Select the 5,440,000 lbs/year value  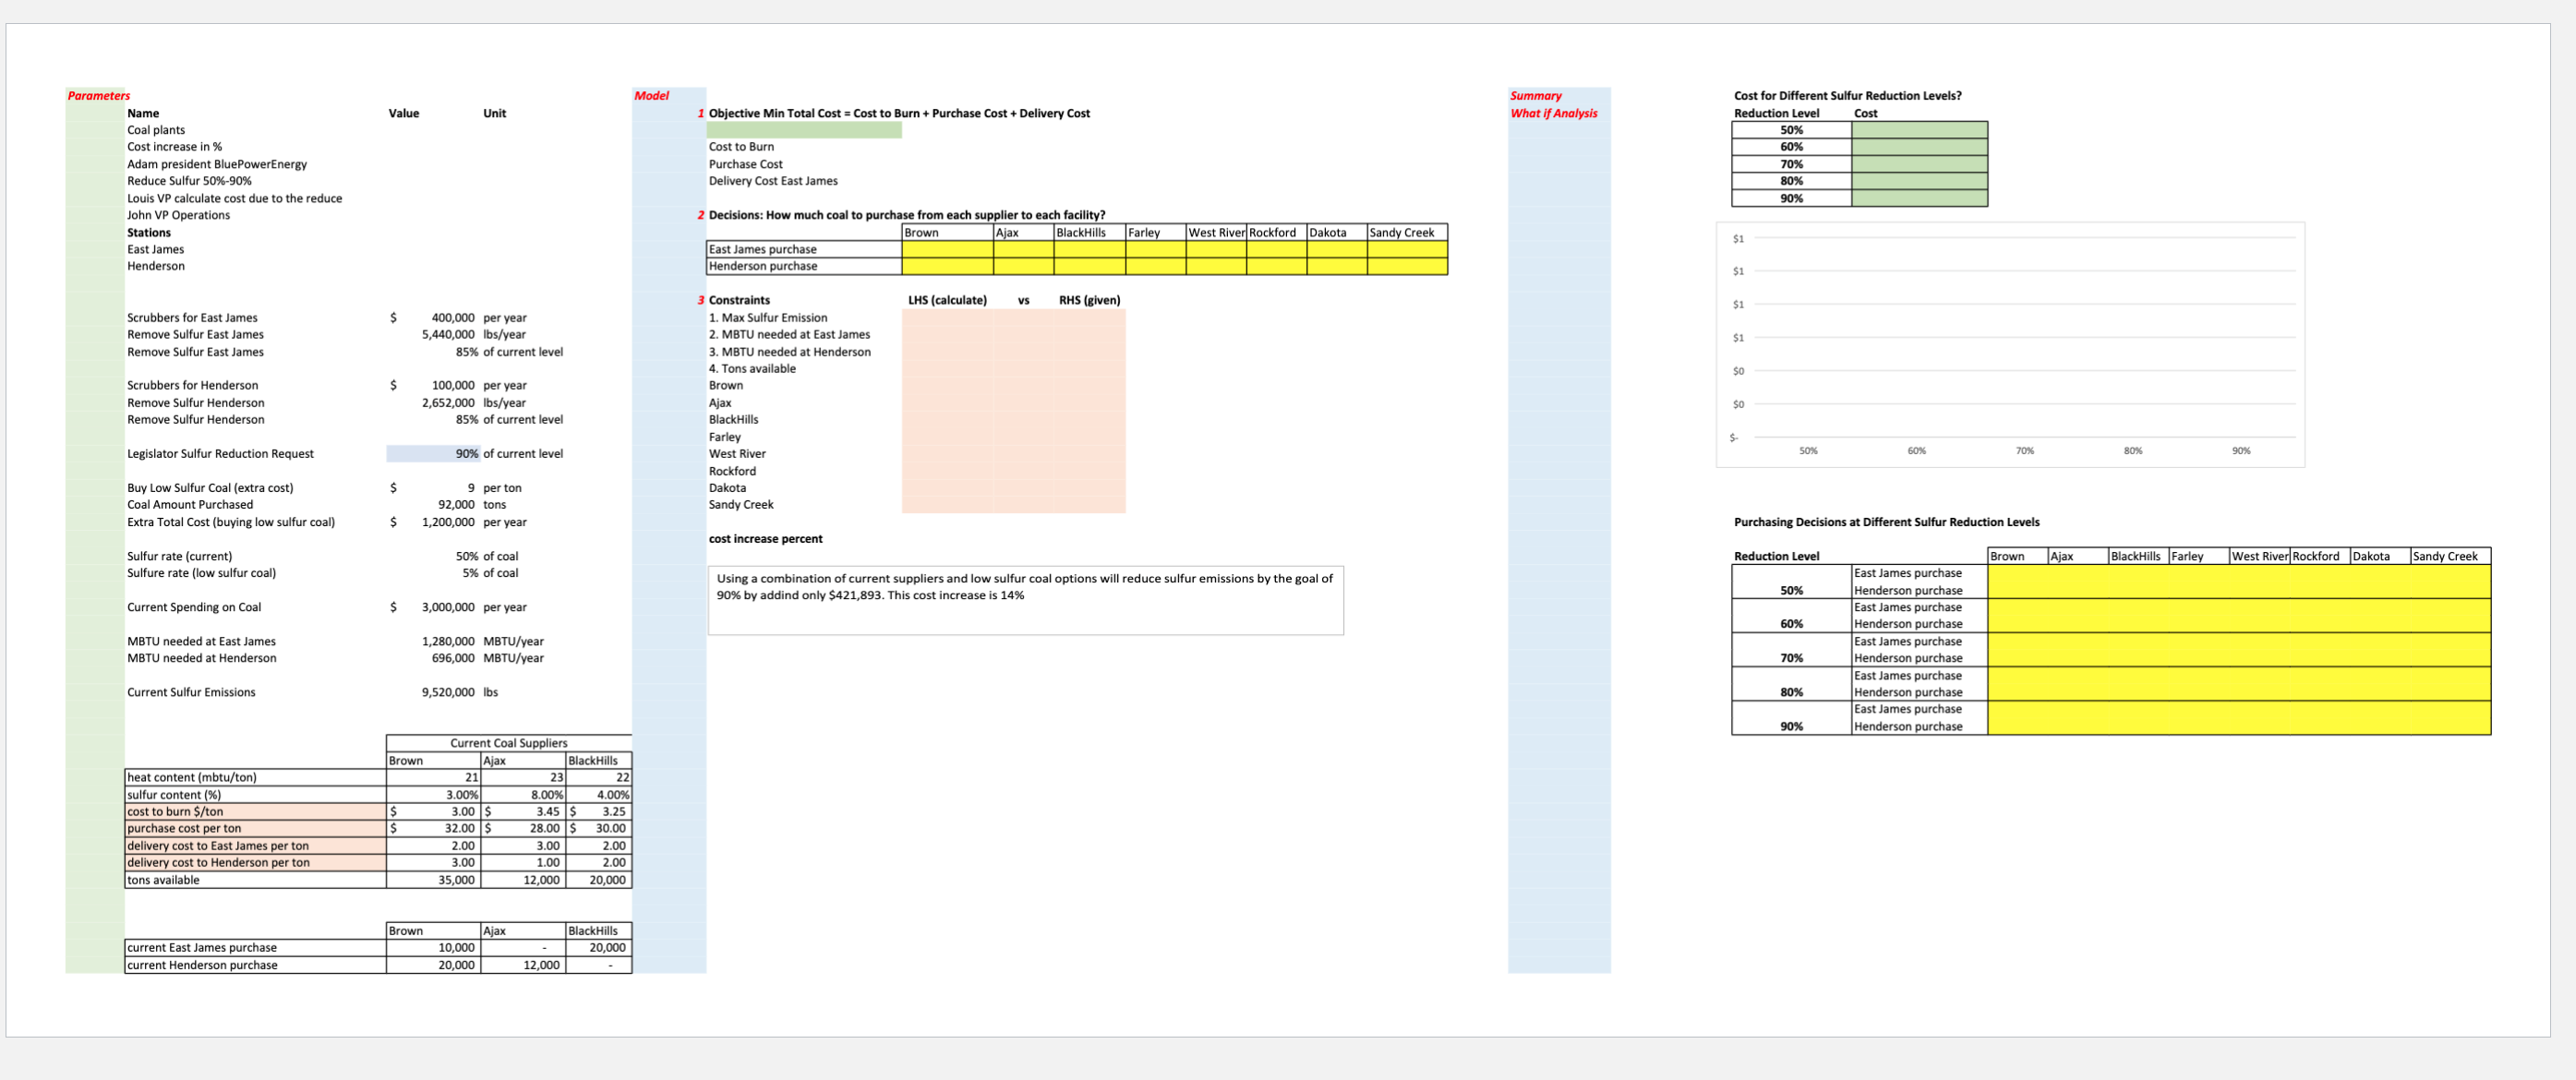point(448,335)
